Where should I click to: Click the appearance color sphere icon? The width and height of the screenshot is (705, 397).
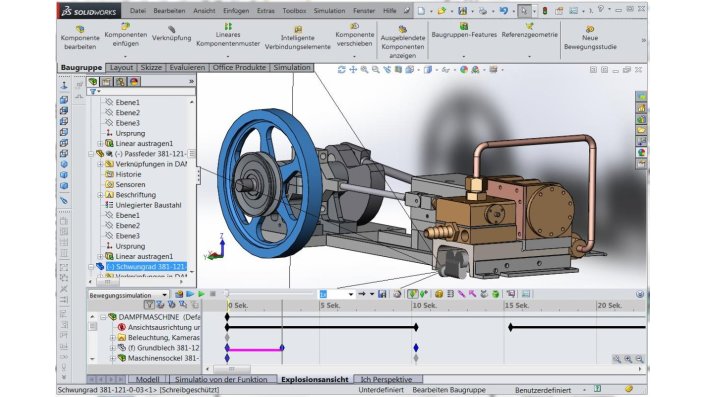pyautogui.click(x=464, y=70)
